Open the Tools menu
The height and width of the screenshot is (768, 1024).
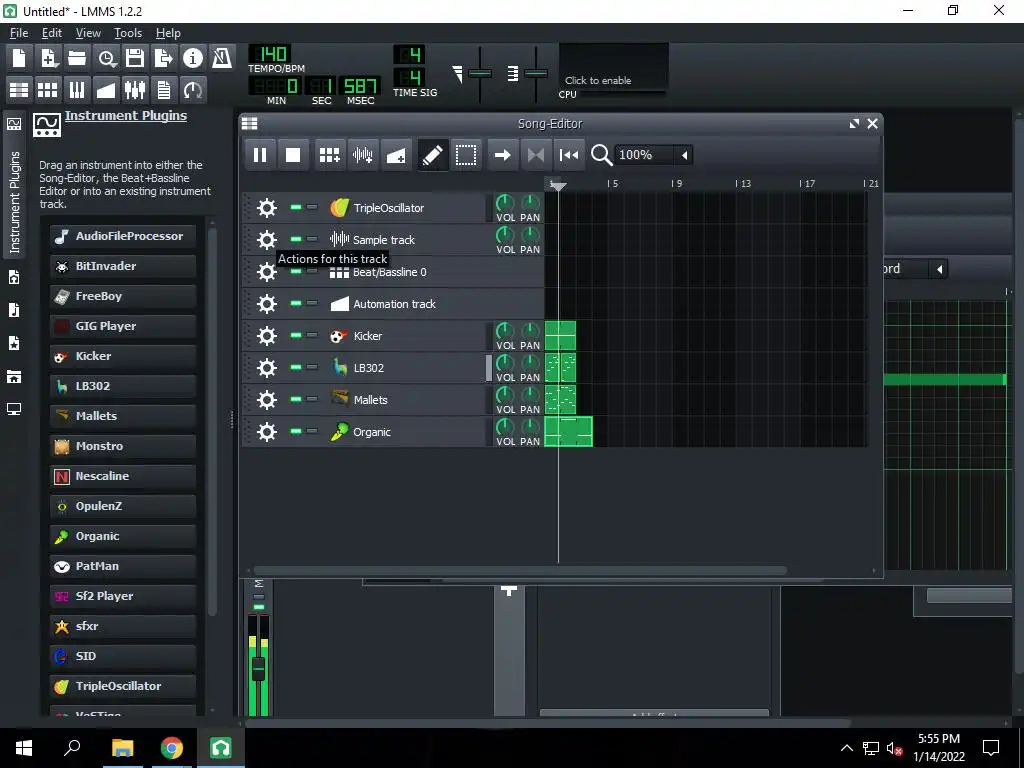click(128, 33)
